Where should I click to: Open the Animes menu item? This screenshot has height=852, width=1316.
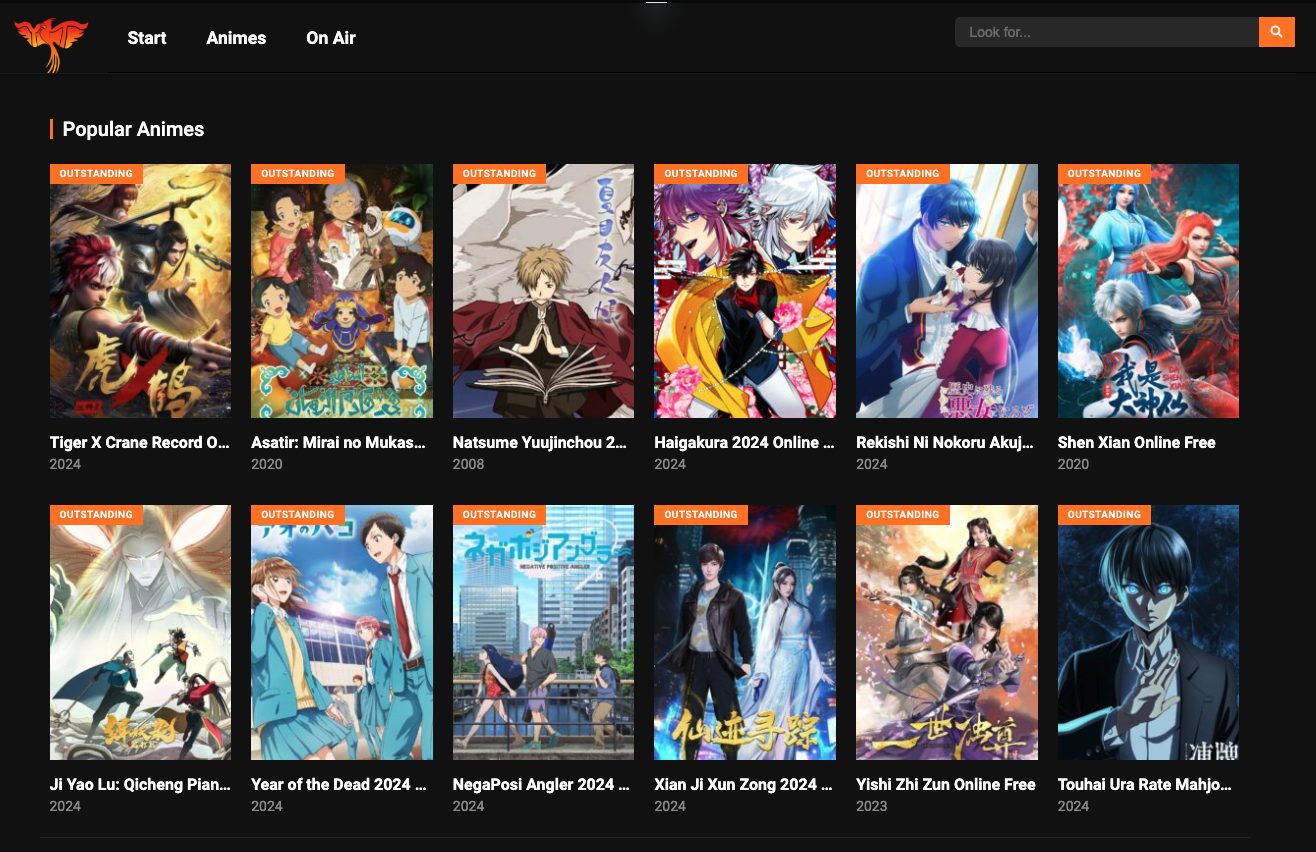[x=236, y=38]
